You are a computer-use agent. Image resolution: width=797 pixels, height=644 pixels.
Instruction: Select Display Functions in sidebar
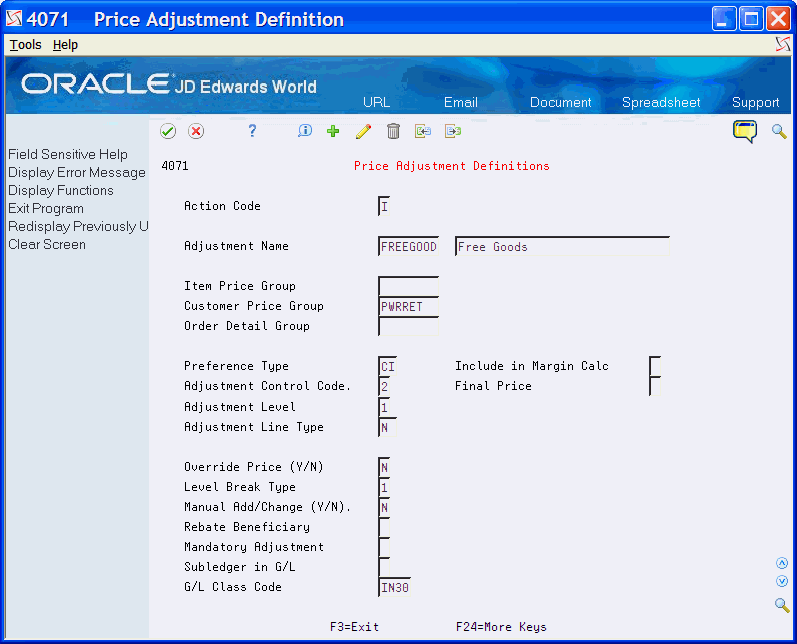[60, 190]
